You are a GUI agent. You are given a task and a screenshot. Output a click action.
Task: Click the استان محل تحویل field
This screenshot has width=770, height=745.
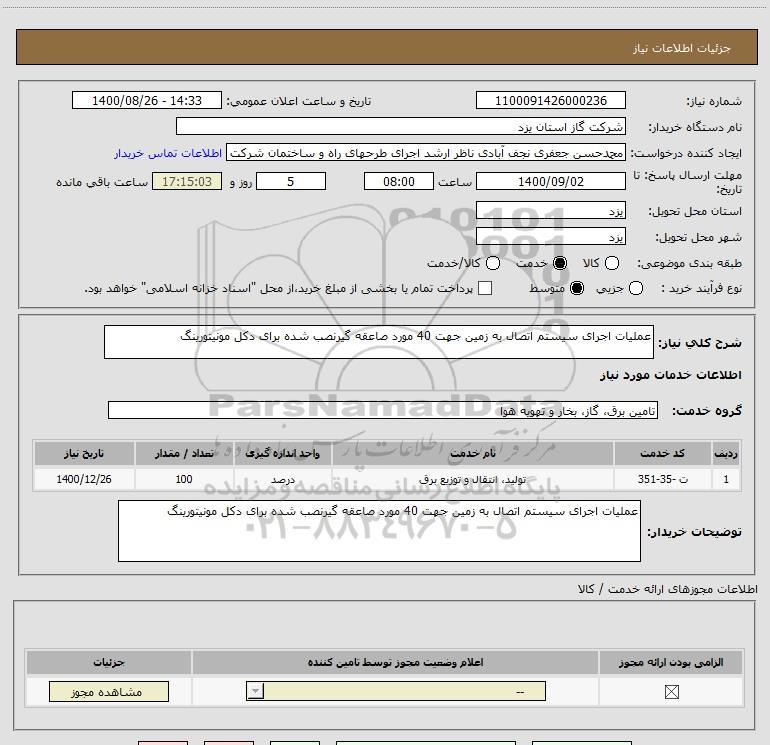pyautogui.click(x=550, y=211)
